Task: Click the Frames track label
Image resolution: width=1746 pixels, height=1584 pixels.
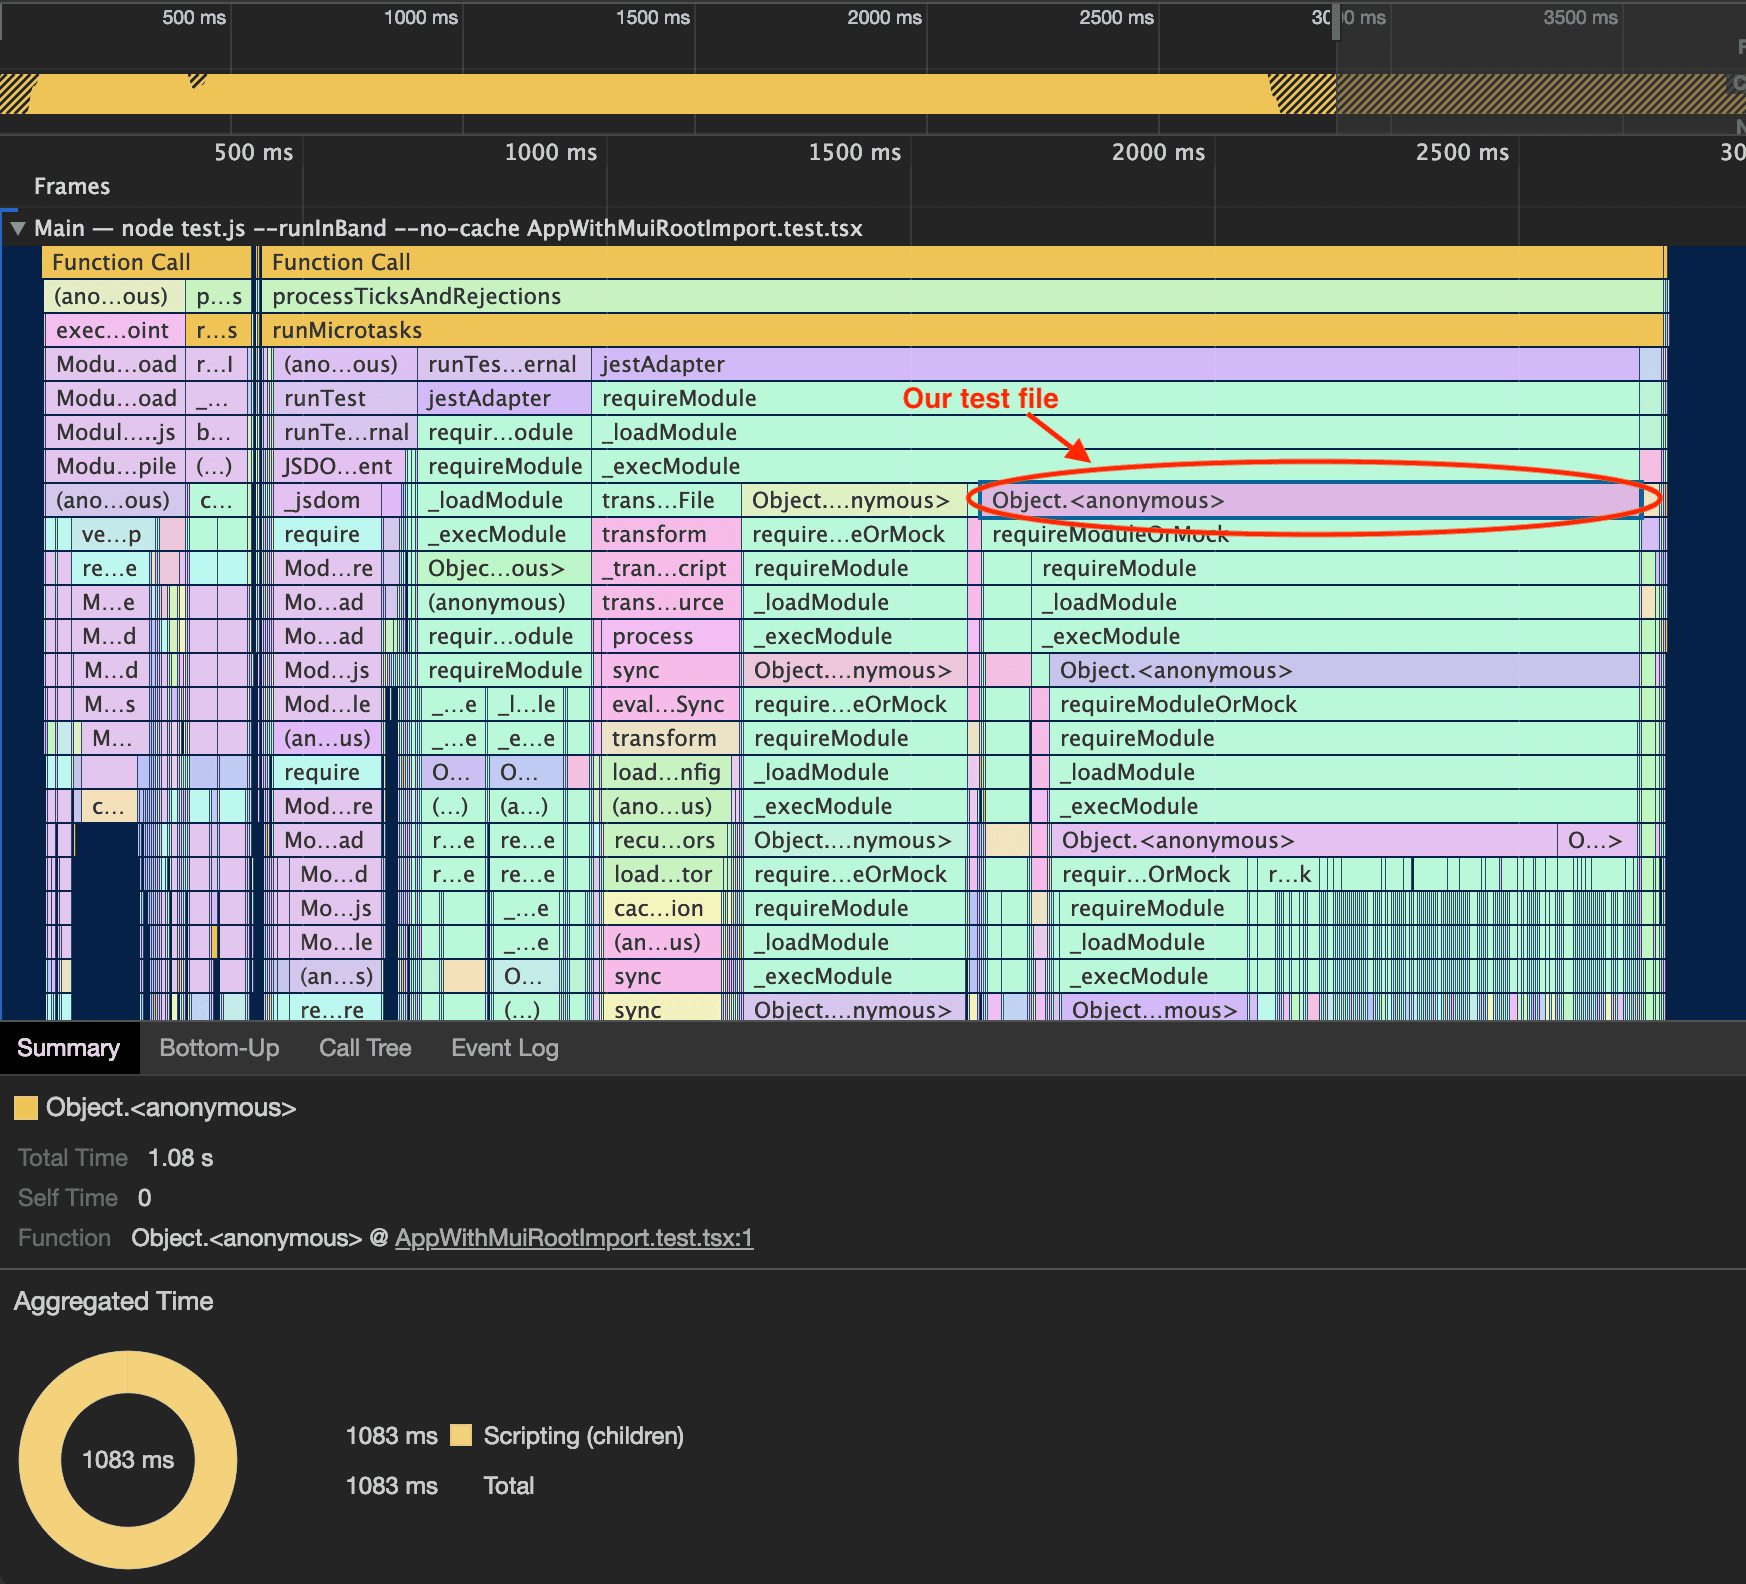Action: coord(72,187)
